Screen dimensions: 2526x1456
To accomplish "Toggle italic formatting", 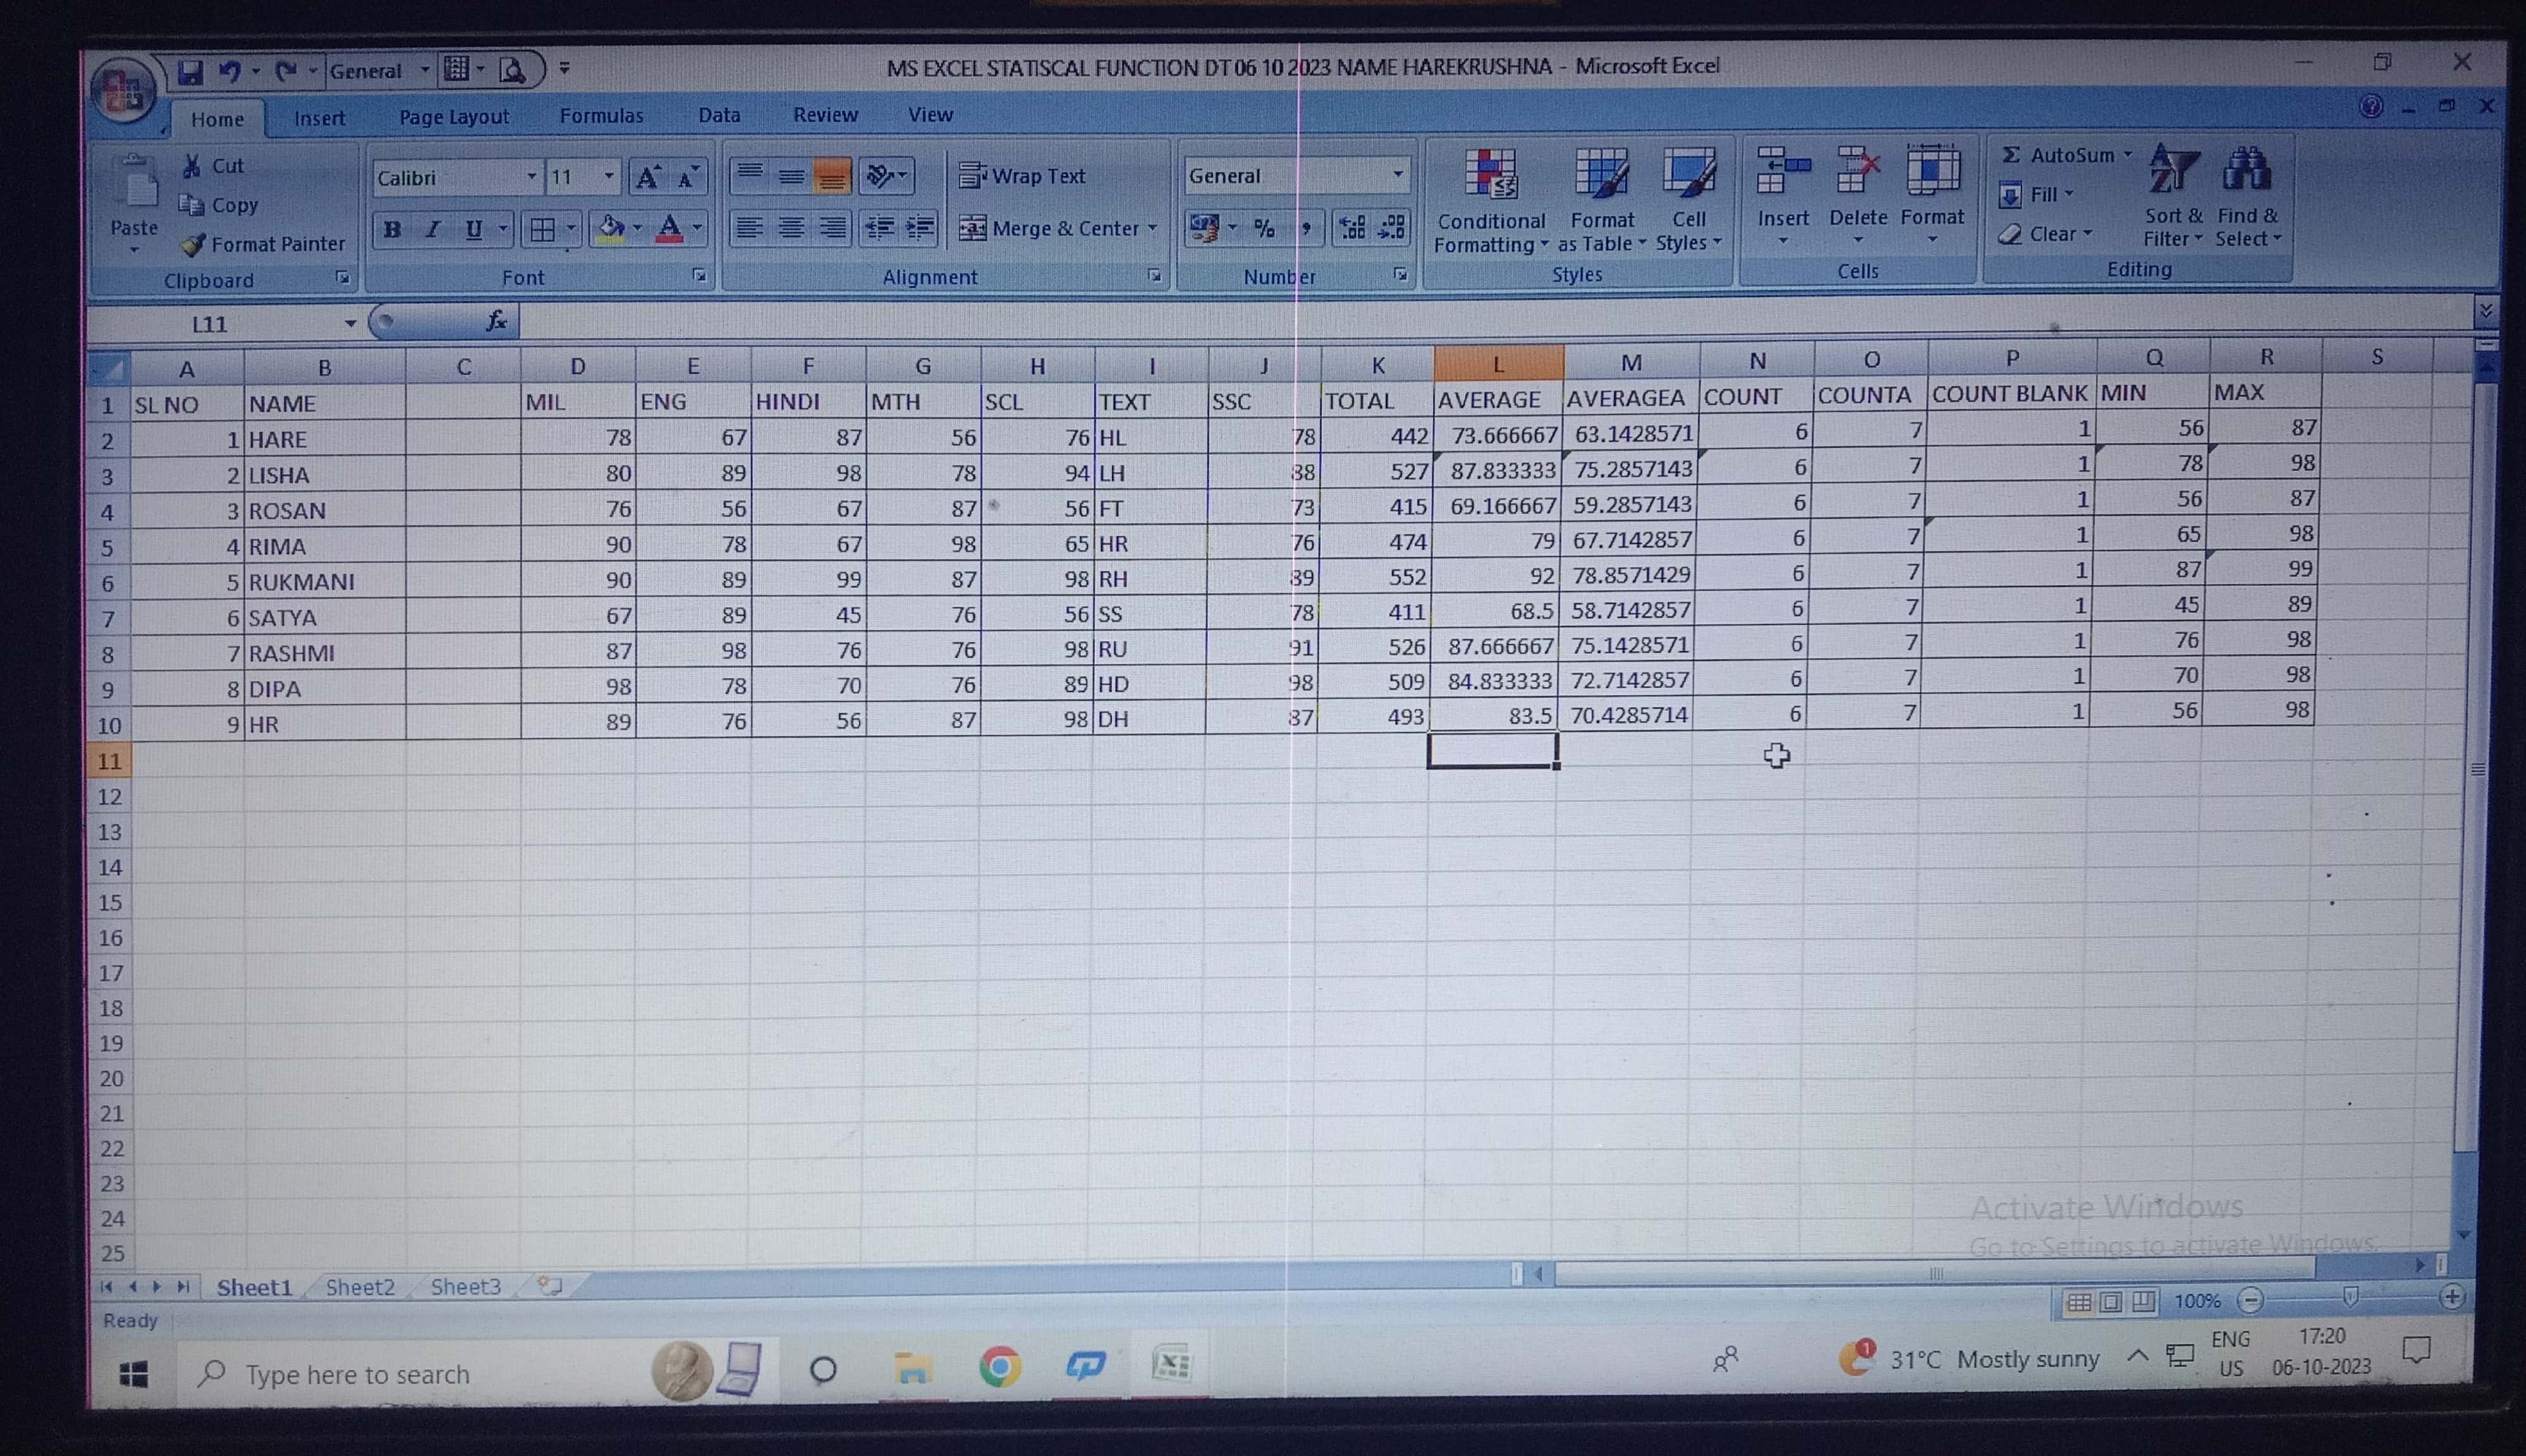I will point(433,230).
